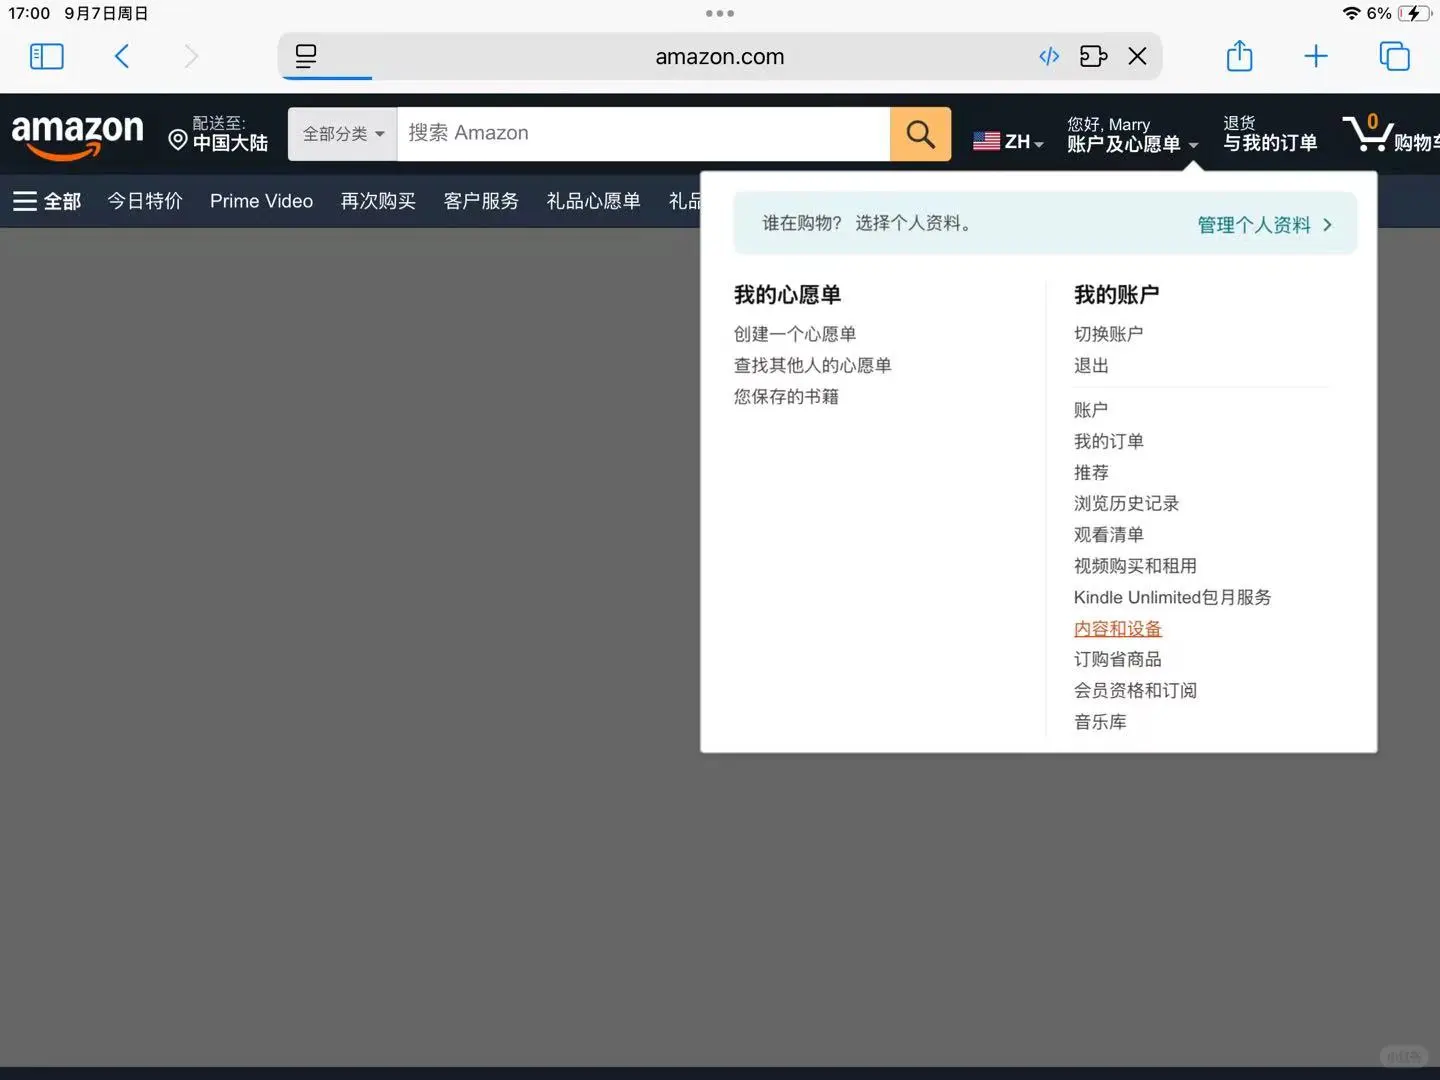Open 您保存的书籍
The image size is (1440, 1080).
click(786, 396)
